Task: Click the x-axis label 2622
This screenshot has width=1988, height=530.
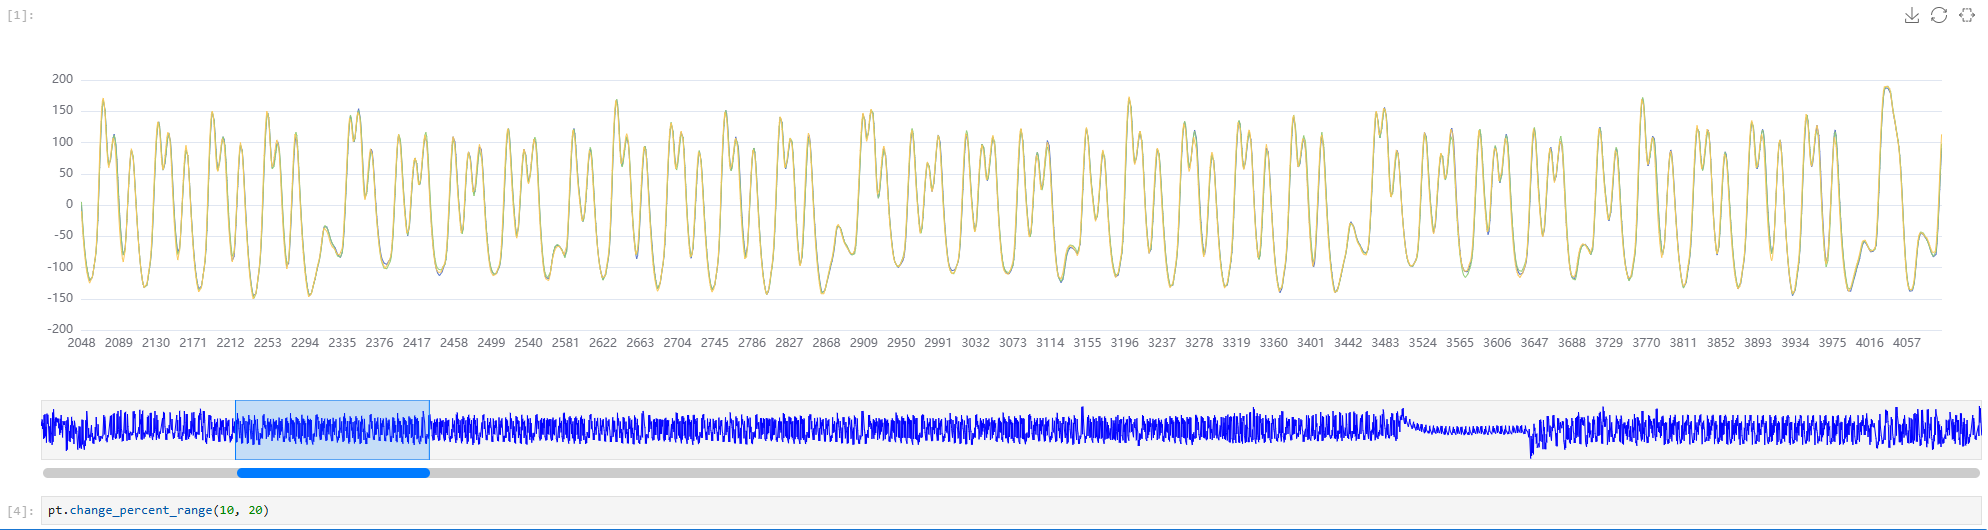Action: pos(602,343)
